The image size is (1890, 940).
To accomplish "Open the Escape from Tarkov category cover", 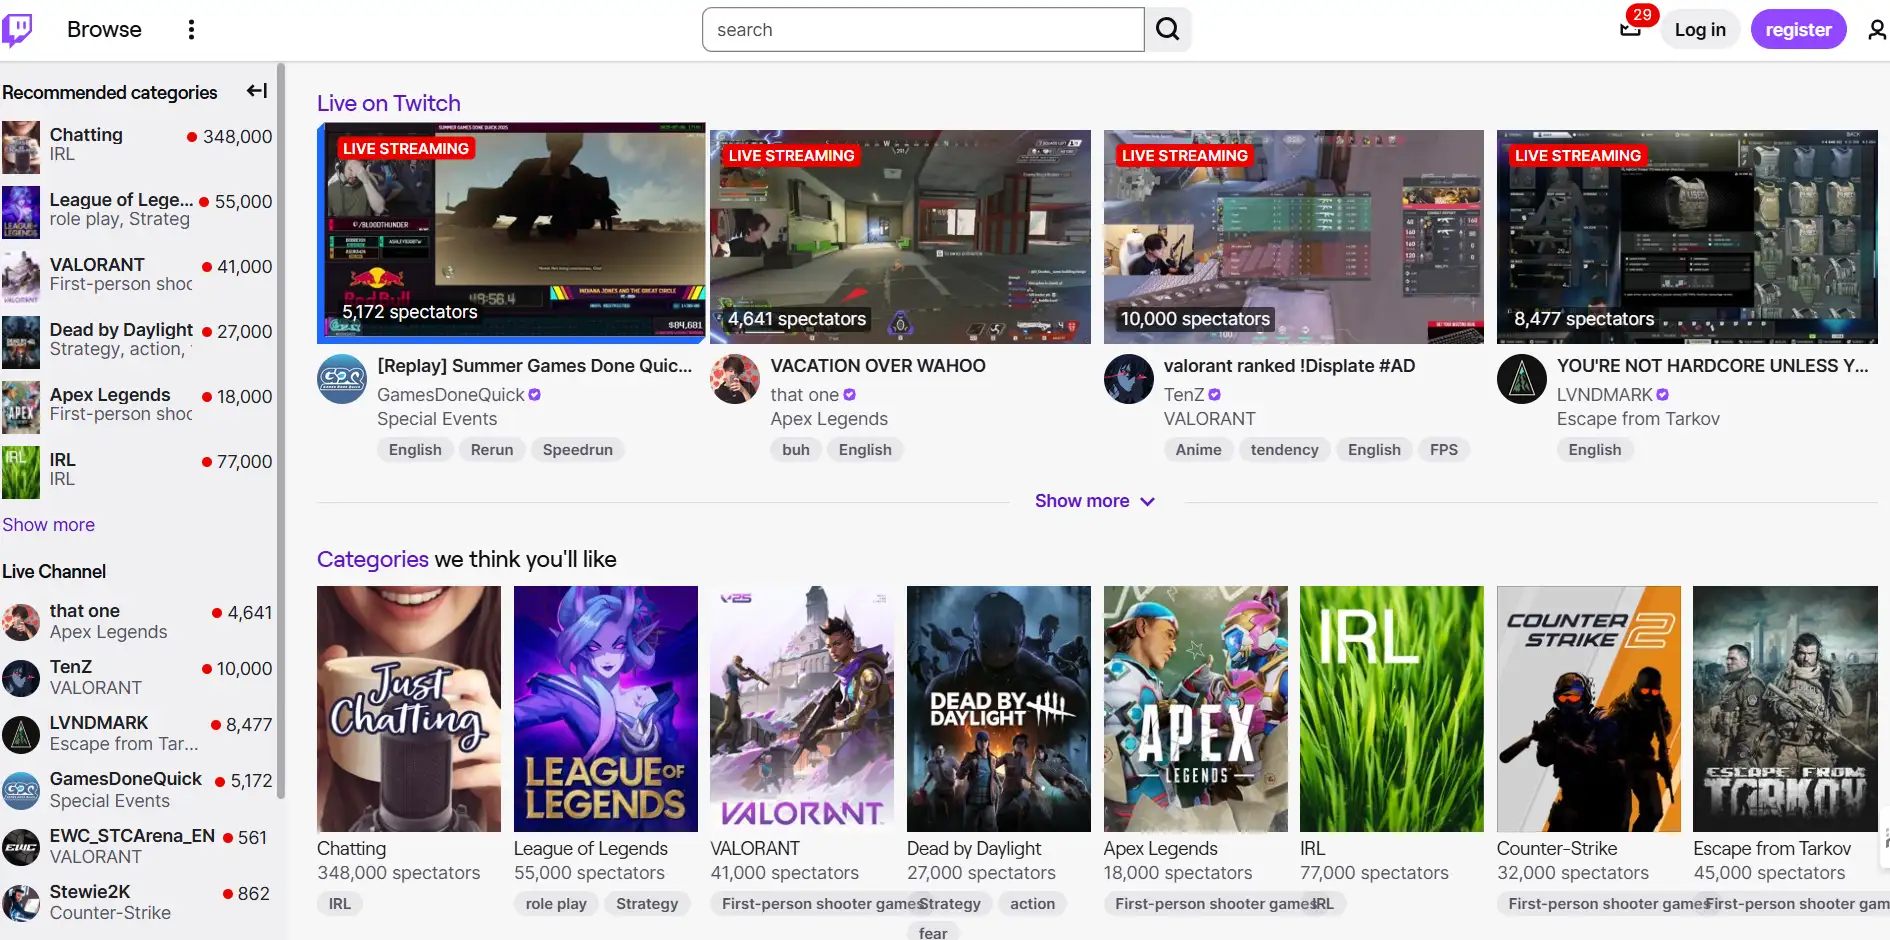I will [x=1786, y=709].
